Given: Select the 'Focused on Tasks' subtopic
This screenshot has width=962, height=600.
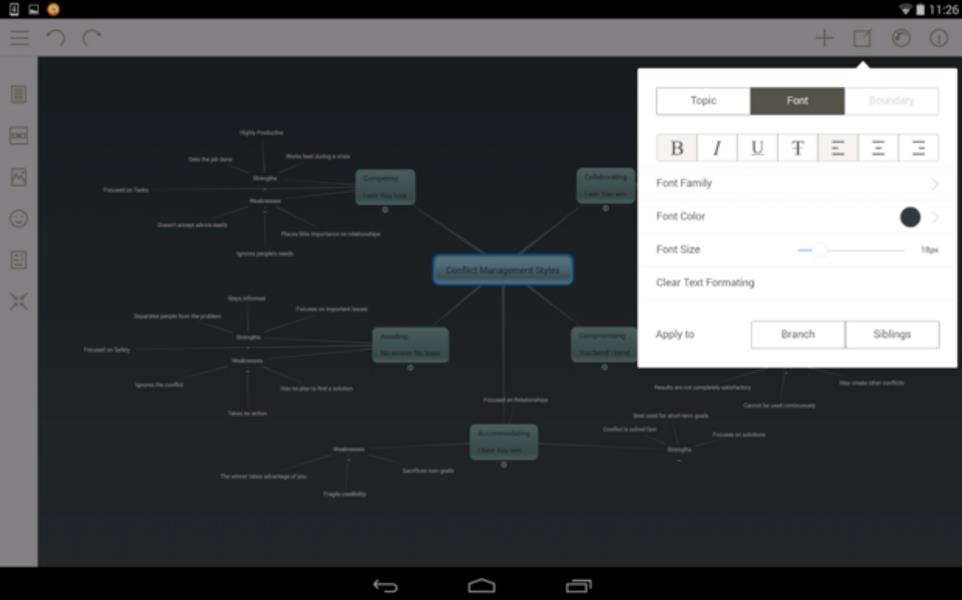Looking at the screenshot, I should coord(126,190).
